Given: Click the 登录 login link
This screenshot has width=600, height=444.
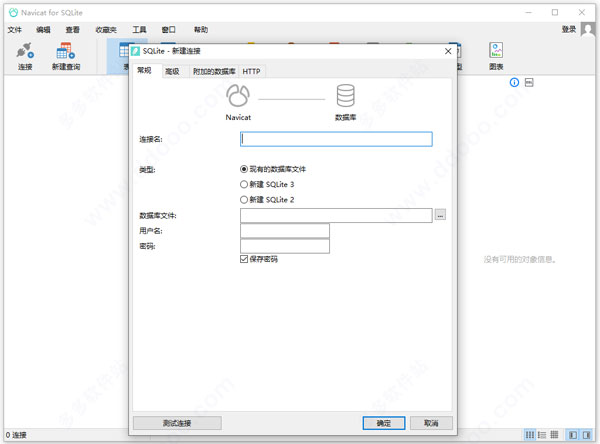Looking at the screenshot, I should [x=569, y=29].
